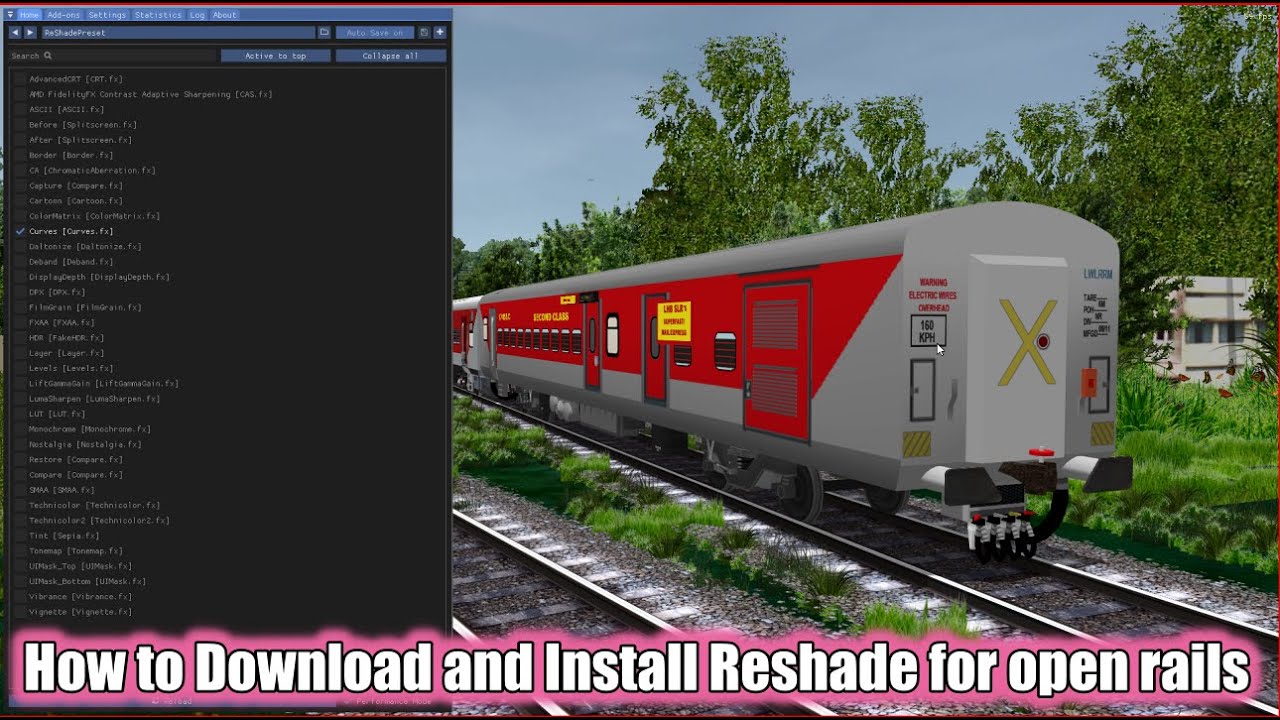The width and height of the screenshot is (1280, 720).
Task: Enable the ASCII effect checkbox
Action: pyautogui.click(x=19, y=109)
